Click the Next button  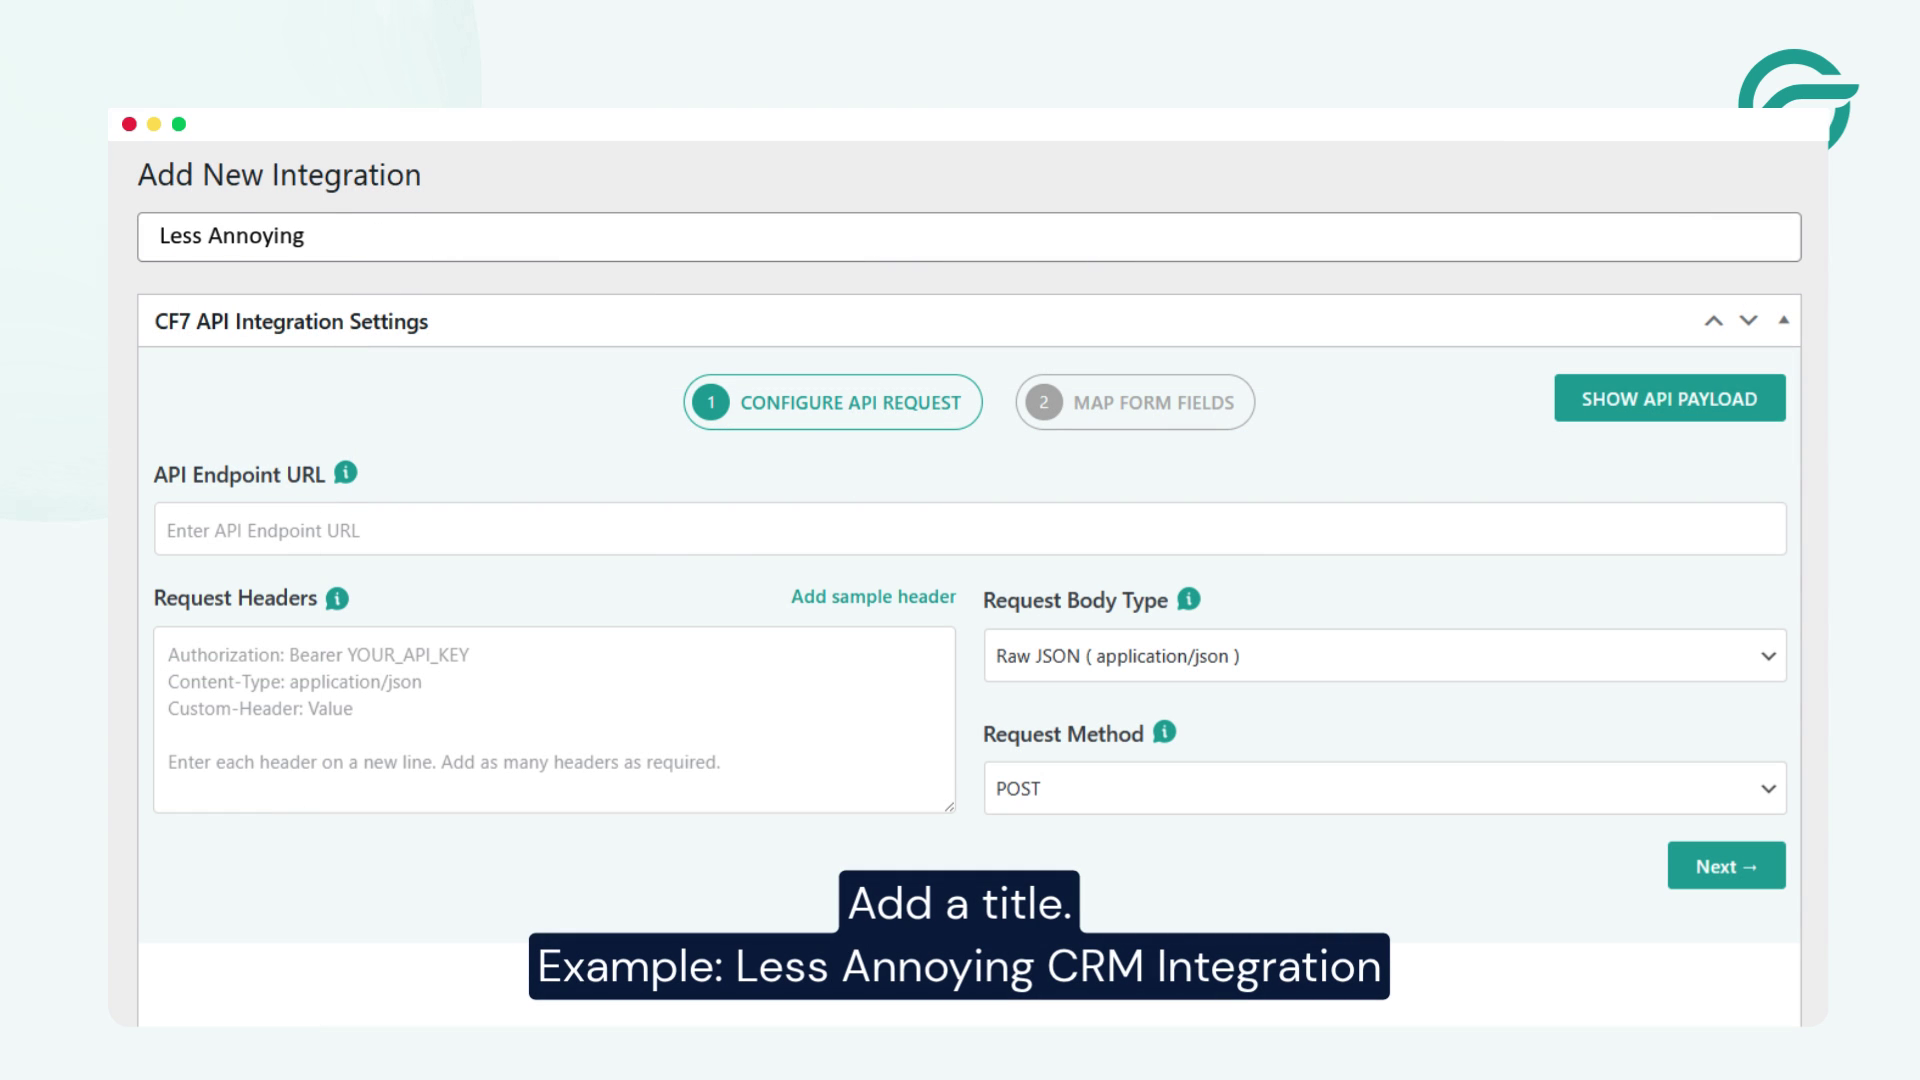point(1726,866)
